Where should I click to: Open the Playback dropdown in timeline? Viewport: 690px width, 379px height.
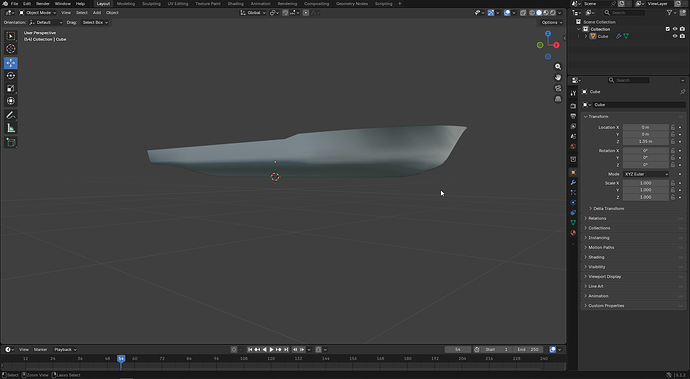(x=65, y=350)
